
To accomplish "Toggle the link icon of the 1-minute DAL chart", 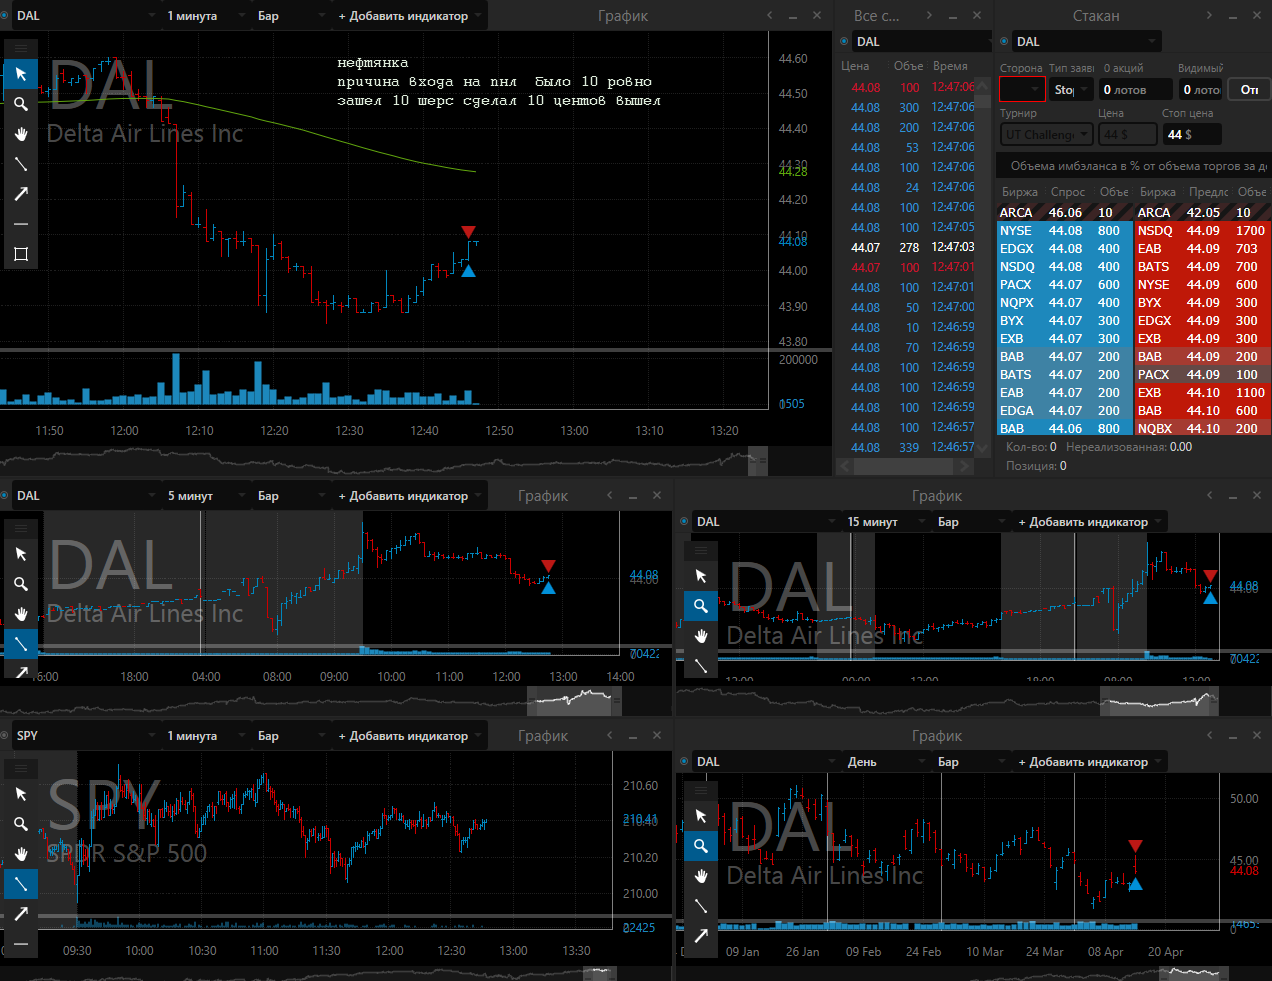I will pos(5,16).
